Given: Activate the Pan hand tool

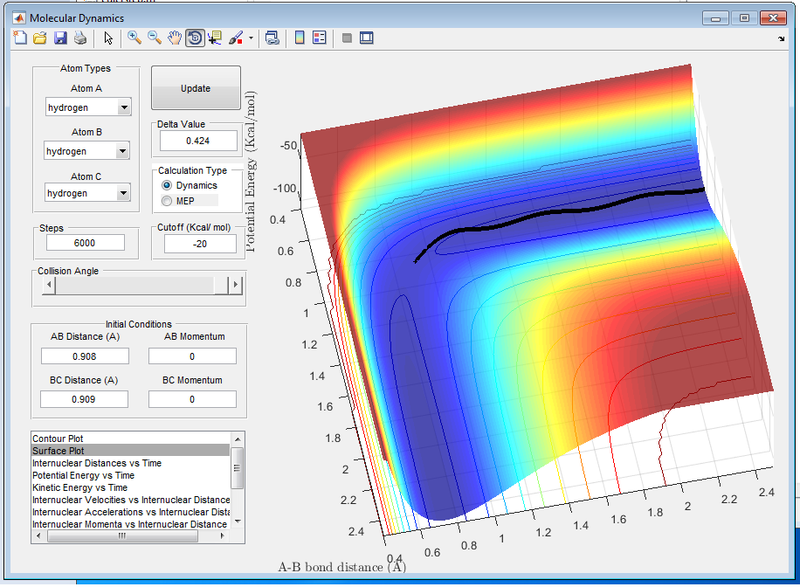Looking at the screenshot, I should click(174, 39).
